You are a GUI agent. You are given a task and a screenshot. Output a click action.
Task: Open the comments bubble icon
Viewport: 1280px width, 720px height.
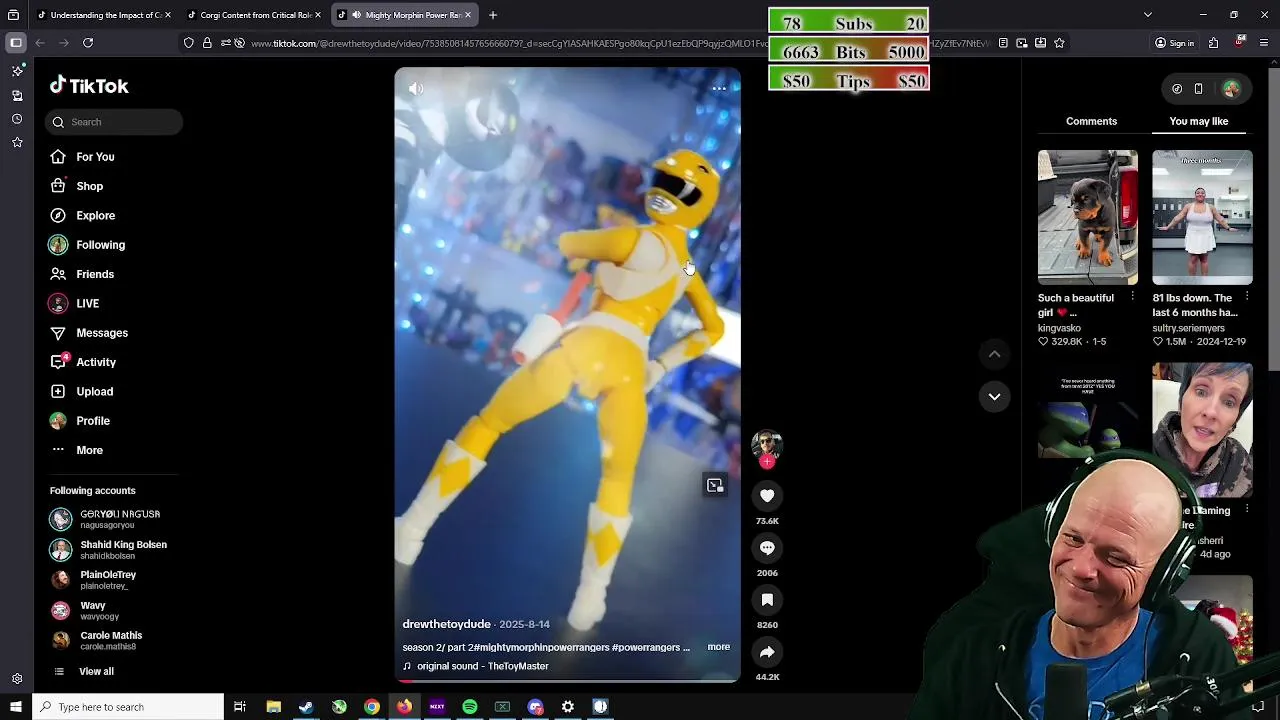point(767,548)
